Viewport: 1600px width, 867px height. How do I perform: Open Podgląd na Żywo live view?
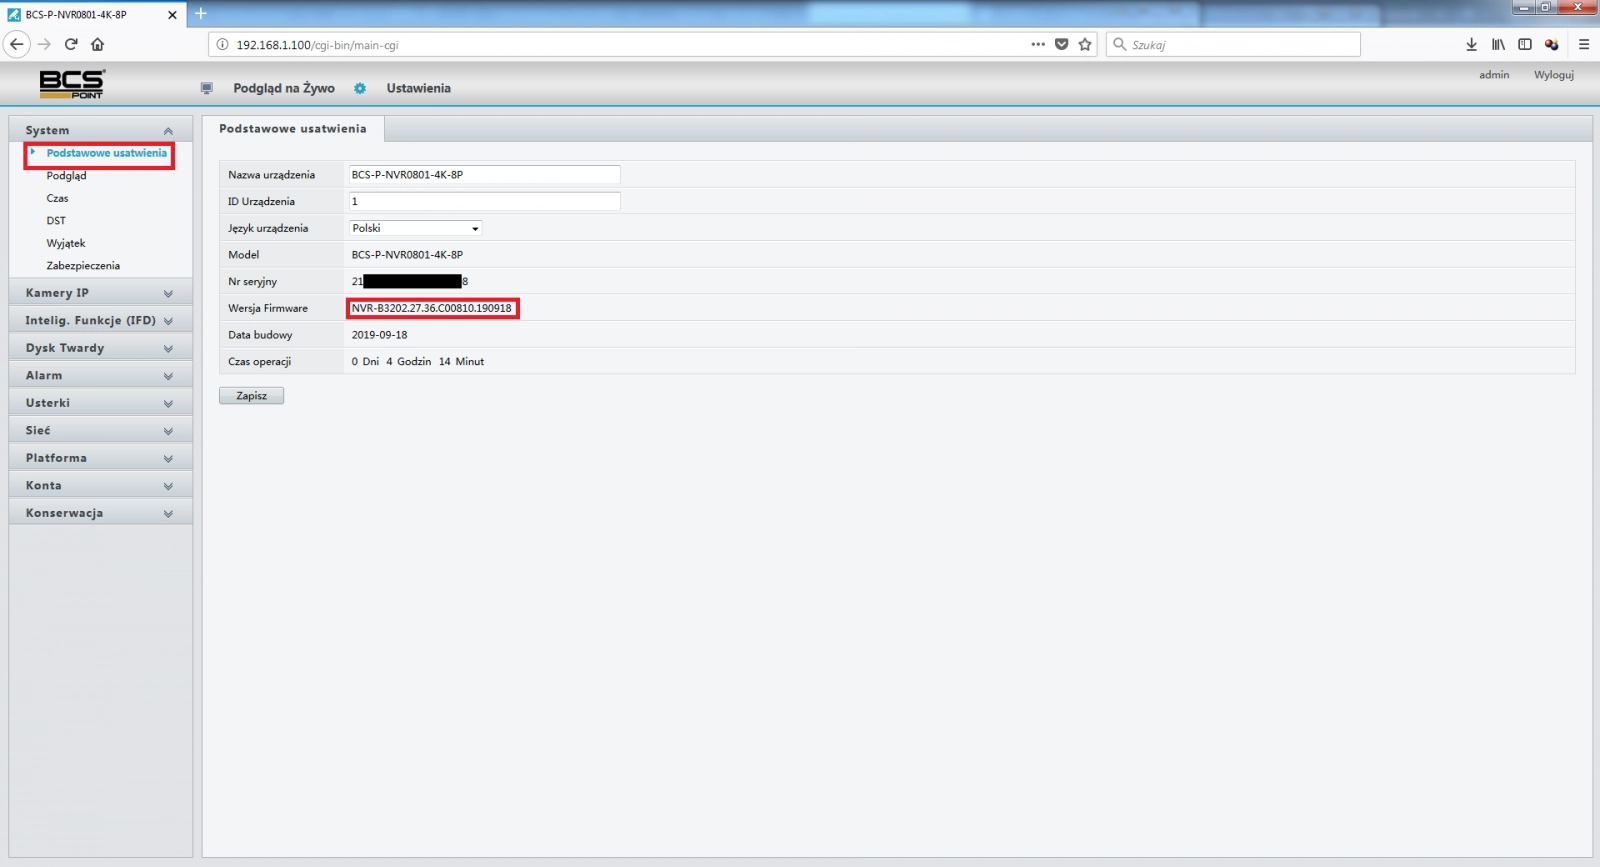pyautogui.click(x=284, y=88)
